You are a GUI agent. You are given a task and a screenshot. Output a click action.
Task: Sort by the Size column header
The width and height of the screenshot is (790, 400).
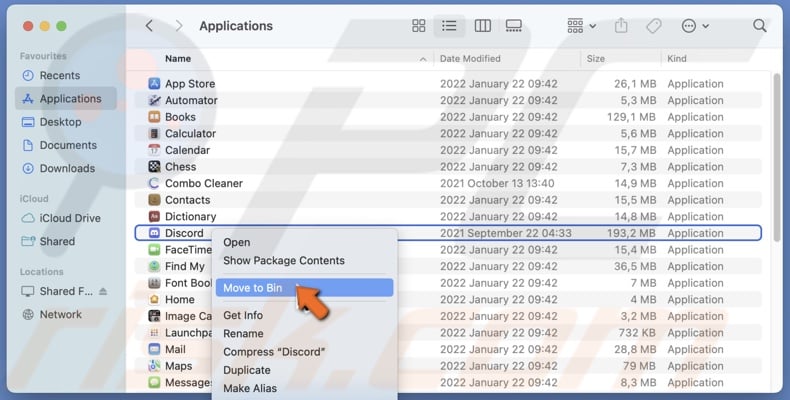596,58
